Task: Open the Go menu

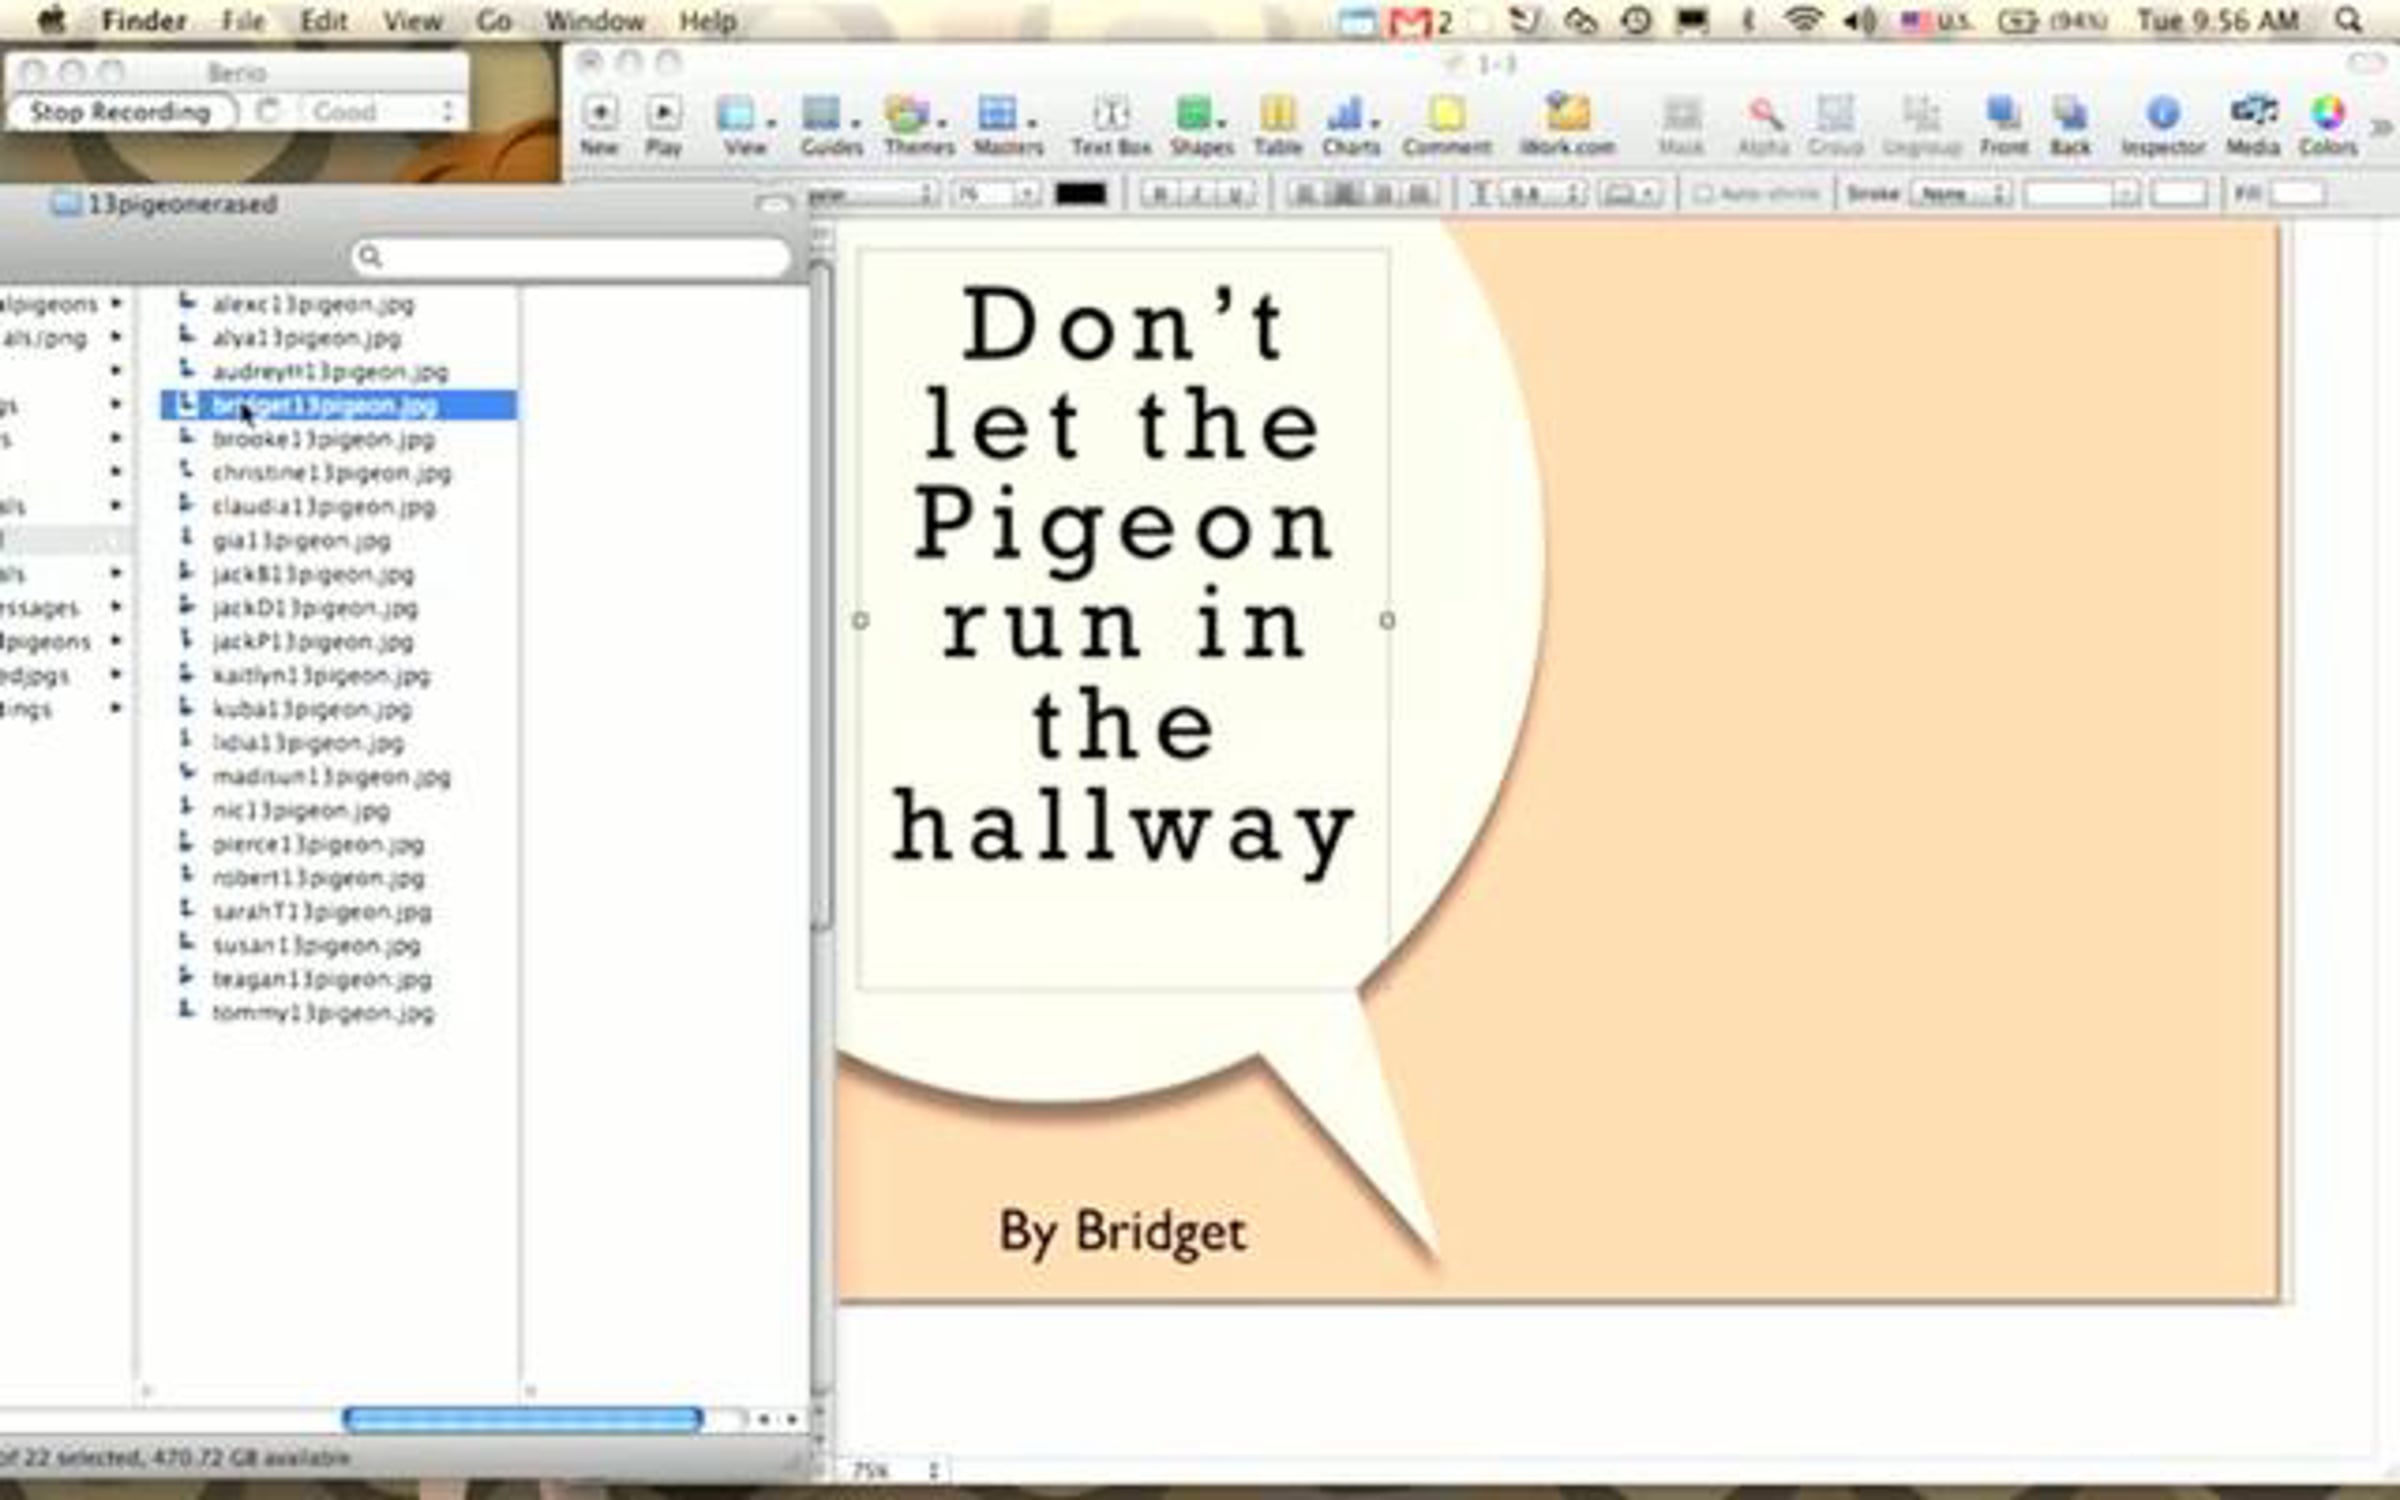Action: click(493, 21)
